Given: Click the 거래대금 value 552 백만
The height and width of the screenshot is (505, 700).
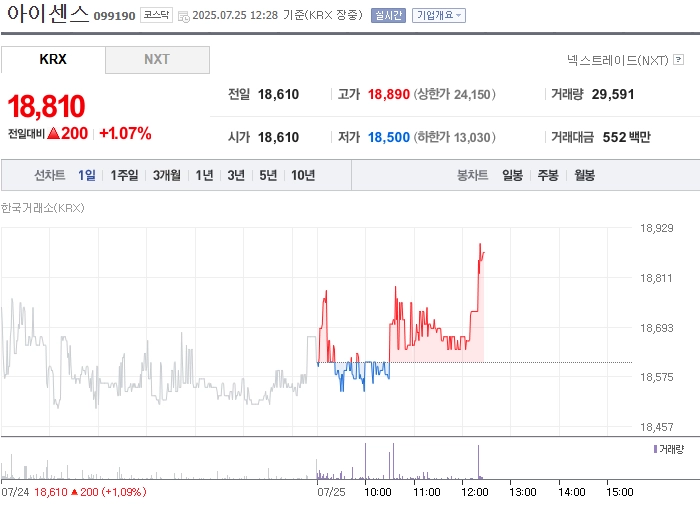Looking at the screenshot, I should pyautogui.click(x=627, y=137).
